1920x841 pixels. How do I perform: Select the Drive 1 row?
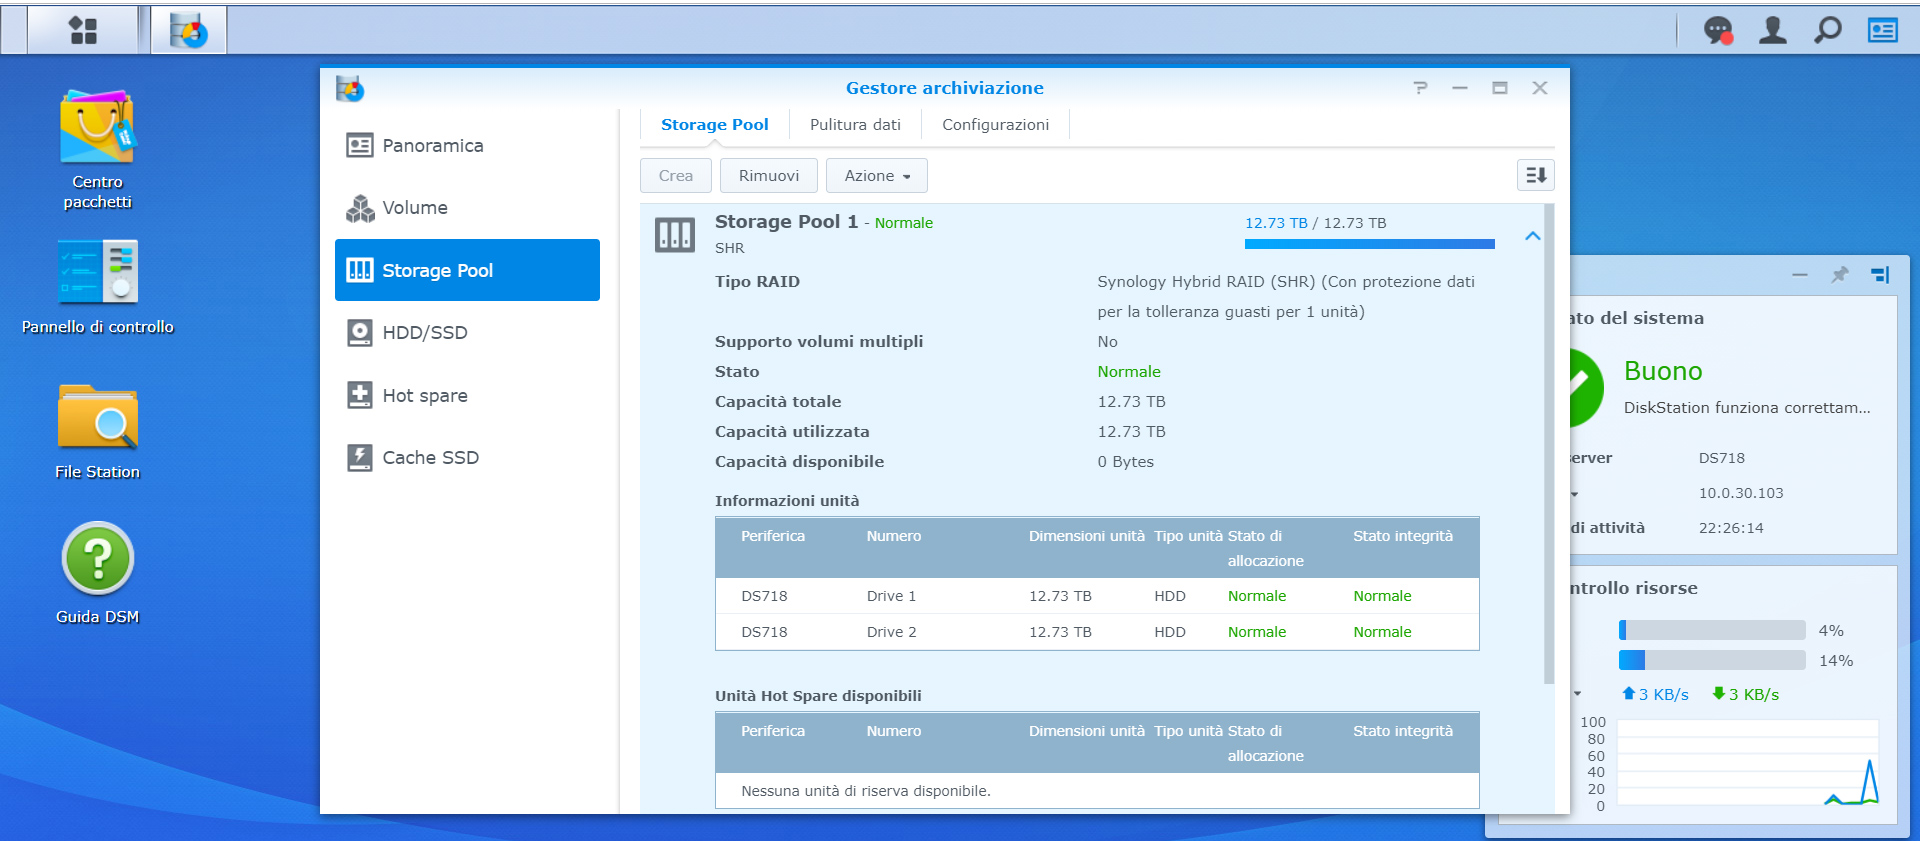[x=1097, y=596]
